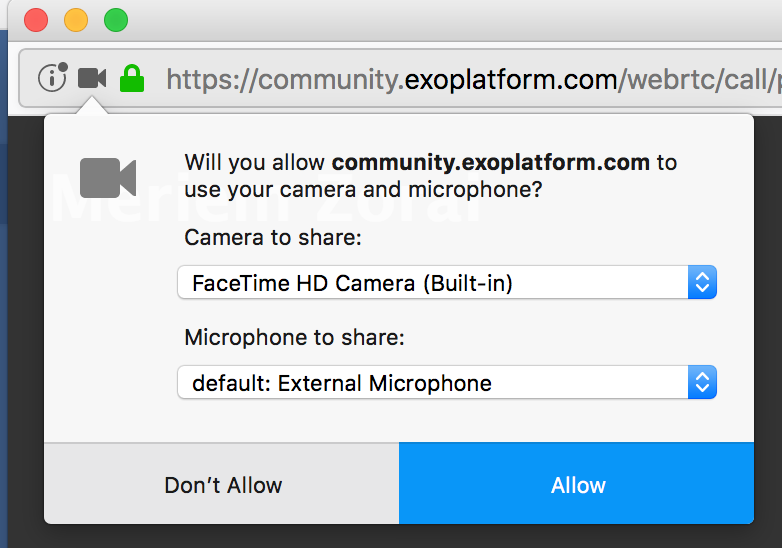Minimize the window with the yellow button
This screenshot has width=782, height=548.
point(76,20)
